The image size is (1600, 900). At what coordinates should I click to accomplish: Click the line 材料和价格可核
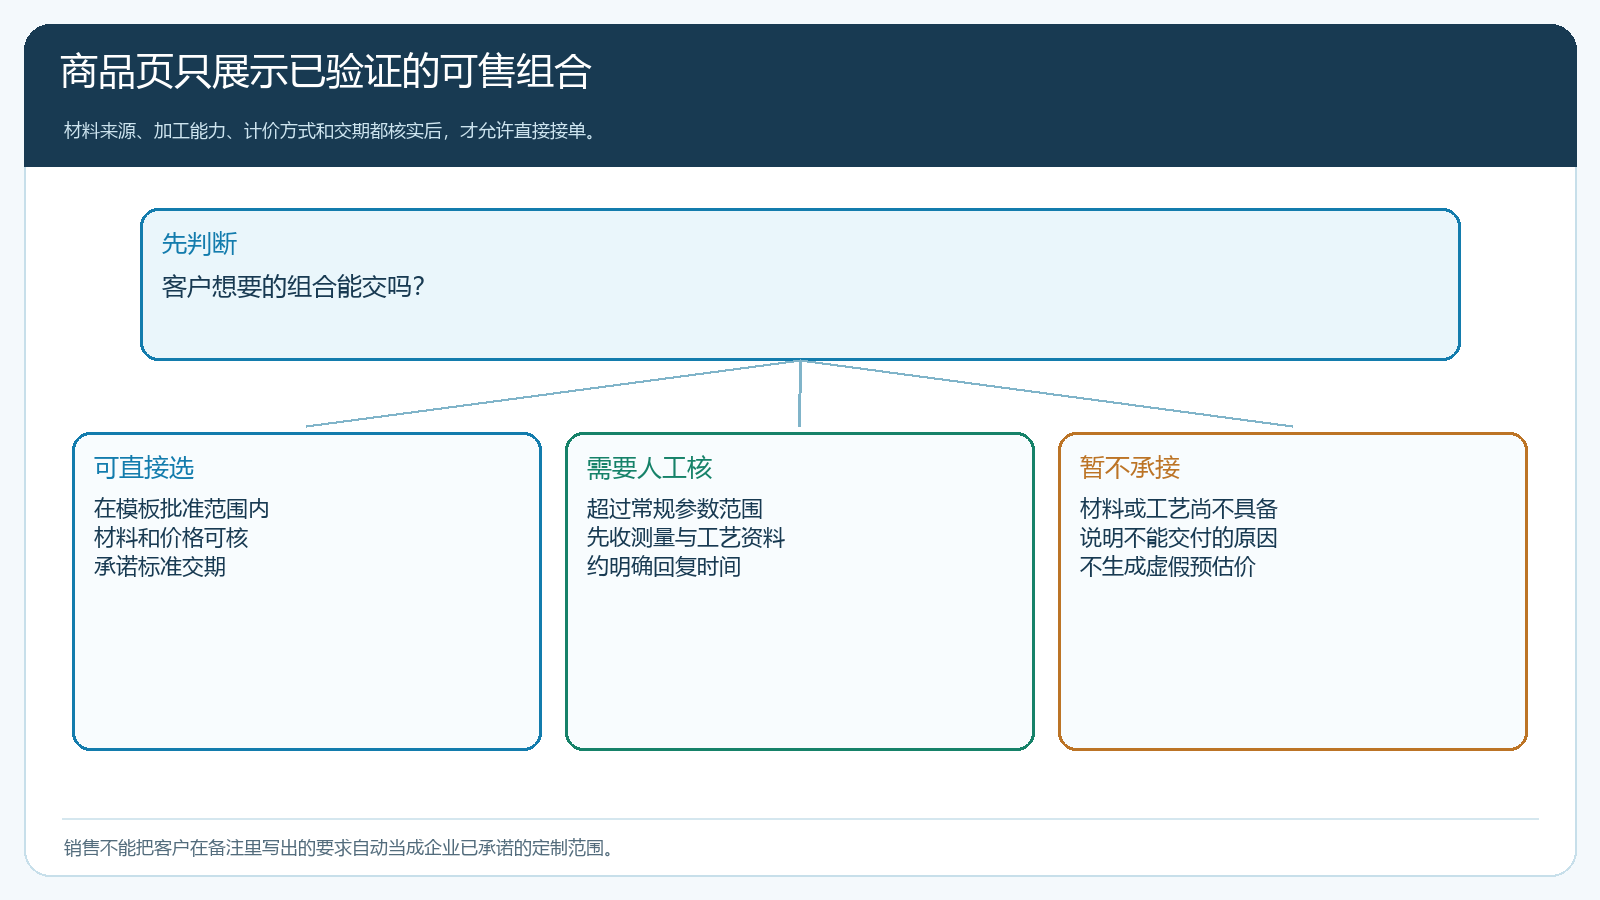coord(170,538)
